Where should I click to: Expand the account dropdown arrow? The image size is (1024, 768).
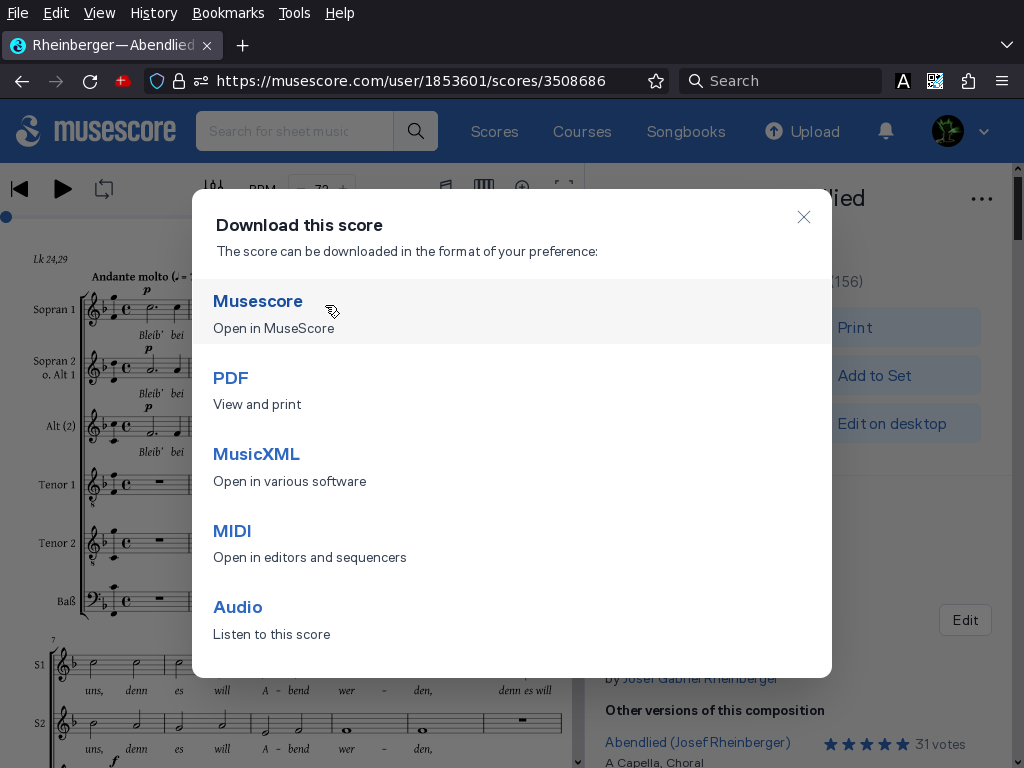(x=984, y=131)
